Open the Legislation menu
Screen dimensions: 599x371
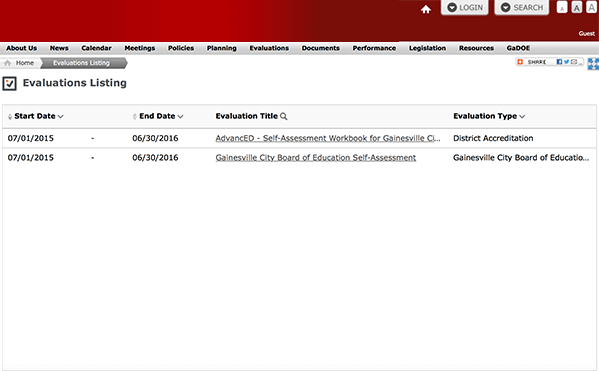point(427,48)
